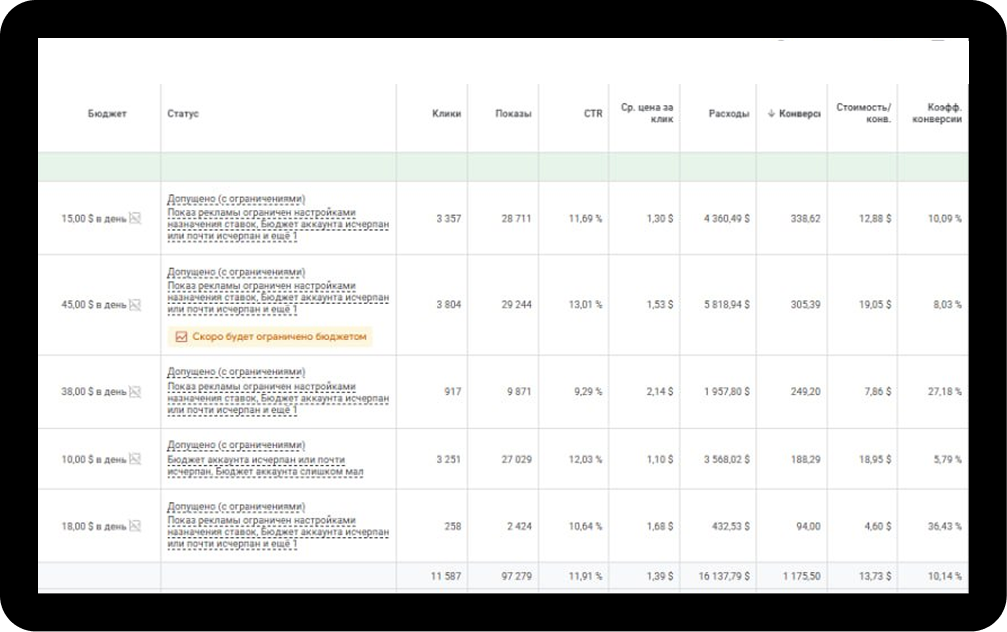The image size is (1007, 632).
Task: Sort by the Показы column header
Action: point(513,114)
